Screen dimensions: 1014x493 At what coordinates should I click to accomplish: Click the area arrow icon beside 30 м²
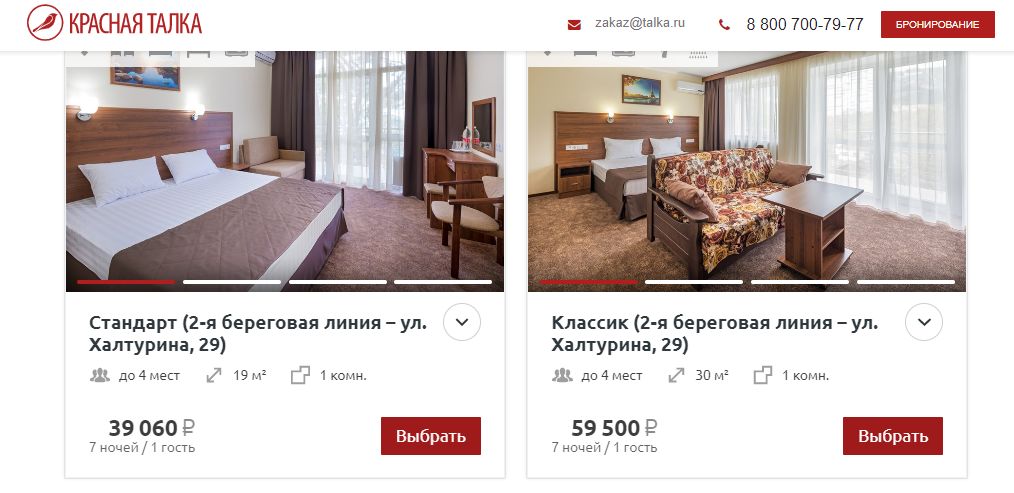click(676, 375)
